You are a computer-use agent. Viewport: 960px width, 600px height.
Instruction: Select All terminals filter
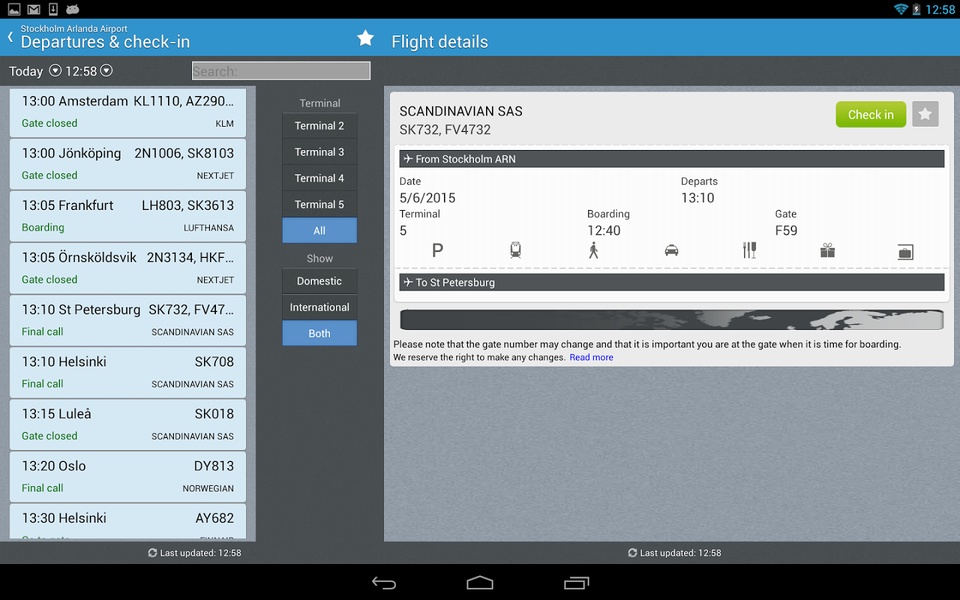pyautogui.click(x=320, y=231)
